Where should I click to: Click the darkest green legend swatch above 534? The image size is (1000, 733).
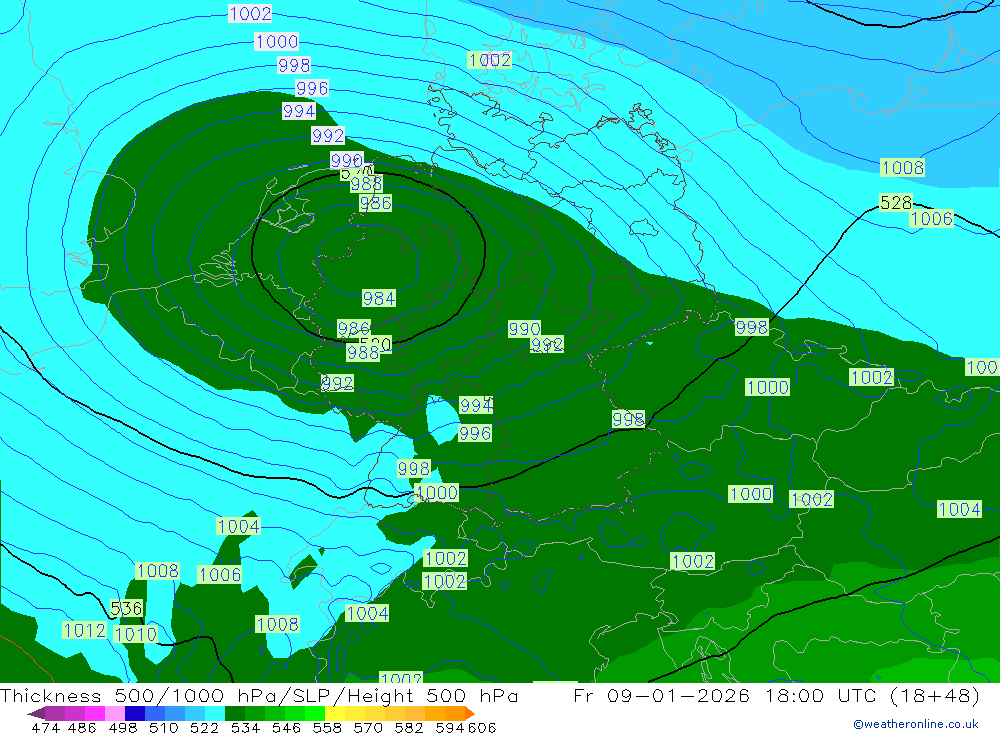(x=235, y=713)
